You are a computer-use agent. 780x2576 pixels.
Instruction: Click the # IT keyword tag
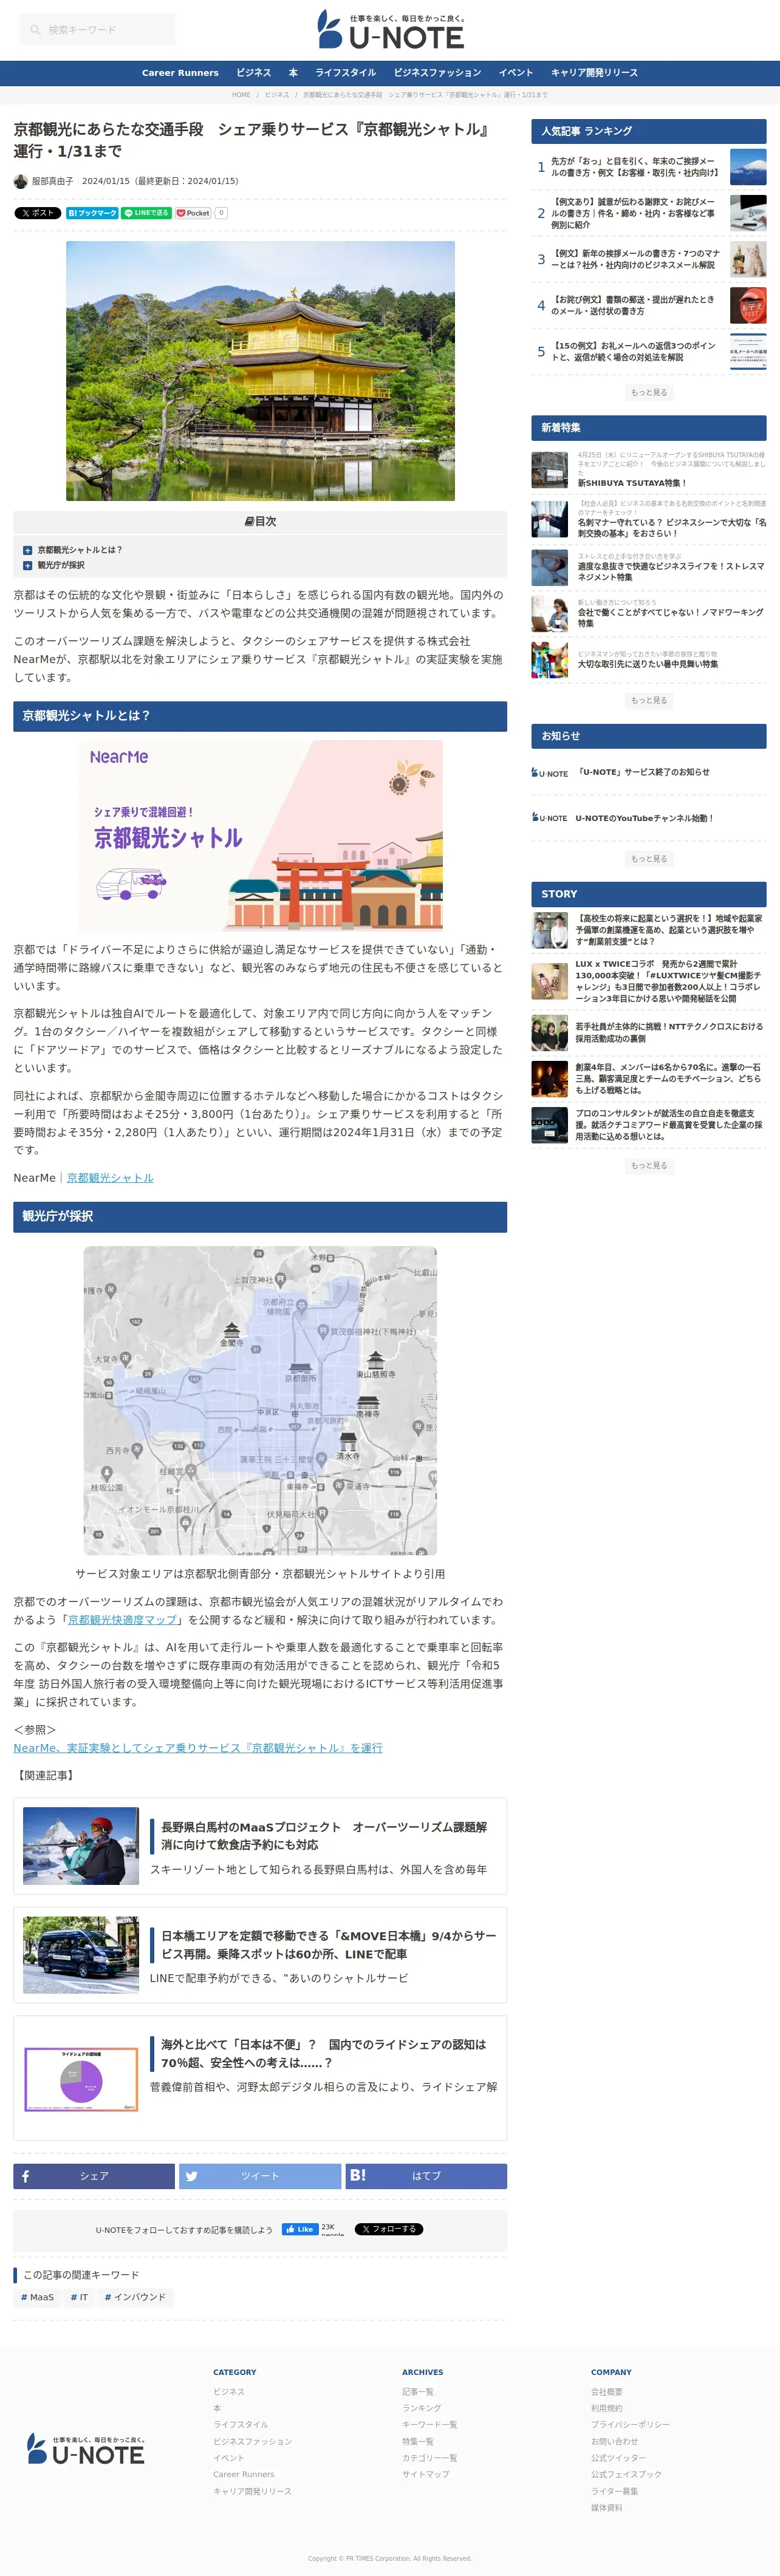click(x=79, y=2297)
